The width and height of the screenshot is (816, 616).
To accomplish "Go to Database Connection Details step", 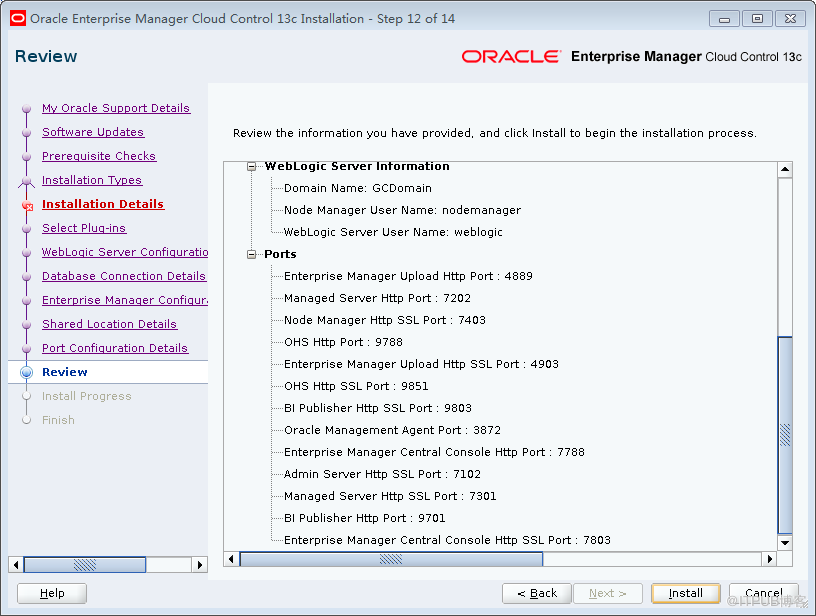I will pos(124,276).
